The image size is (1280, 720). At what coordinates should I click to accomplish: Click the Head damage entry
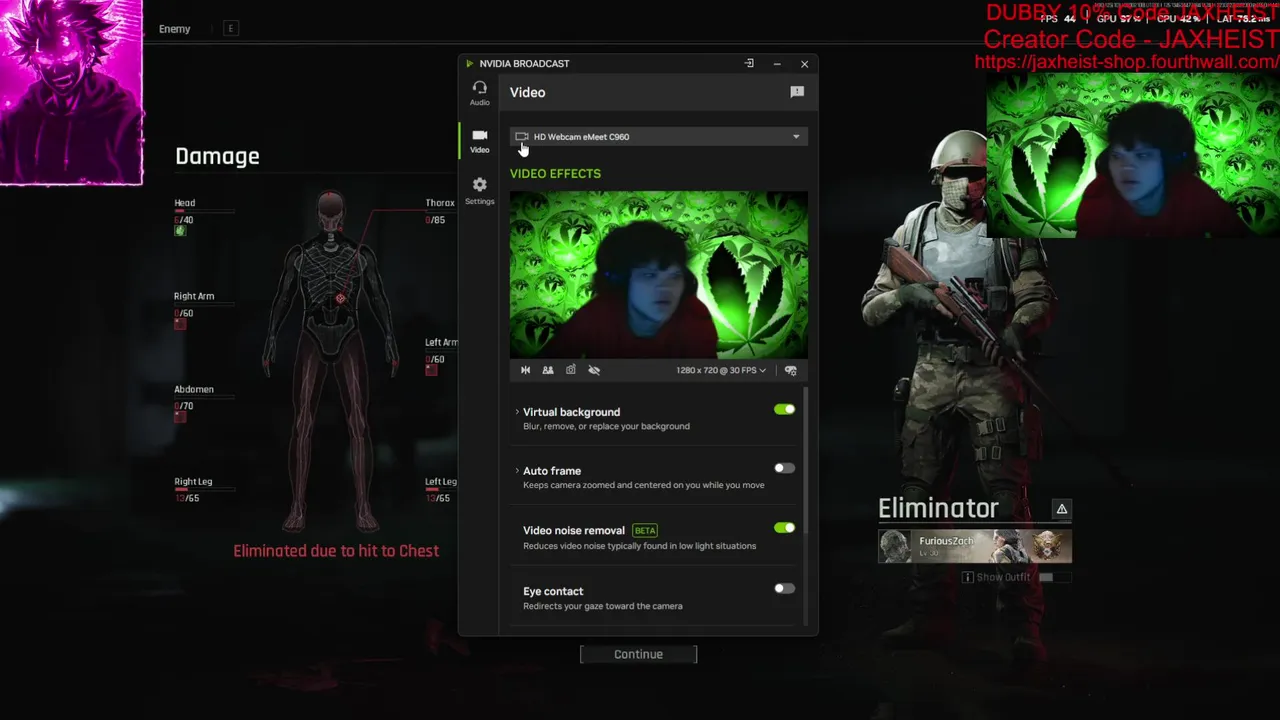[x=204, y=216]
